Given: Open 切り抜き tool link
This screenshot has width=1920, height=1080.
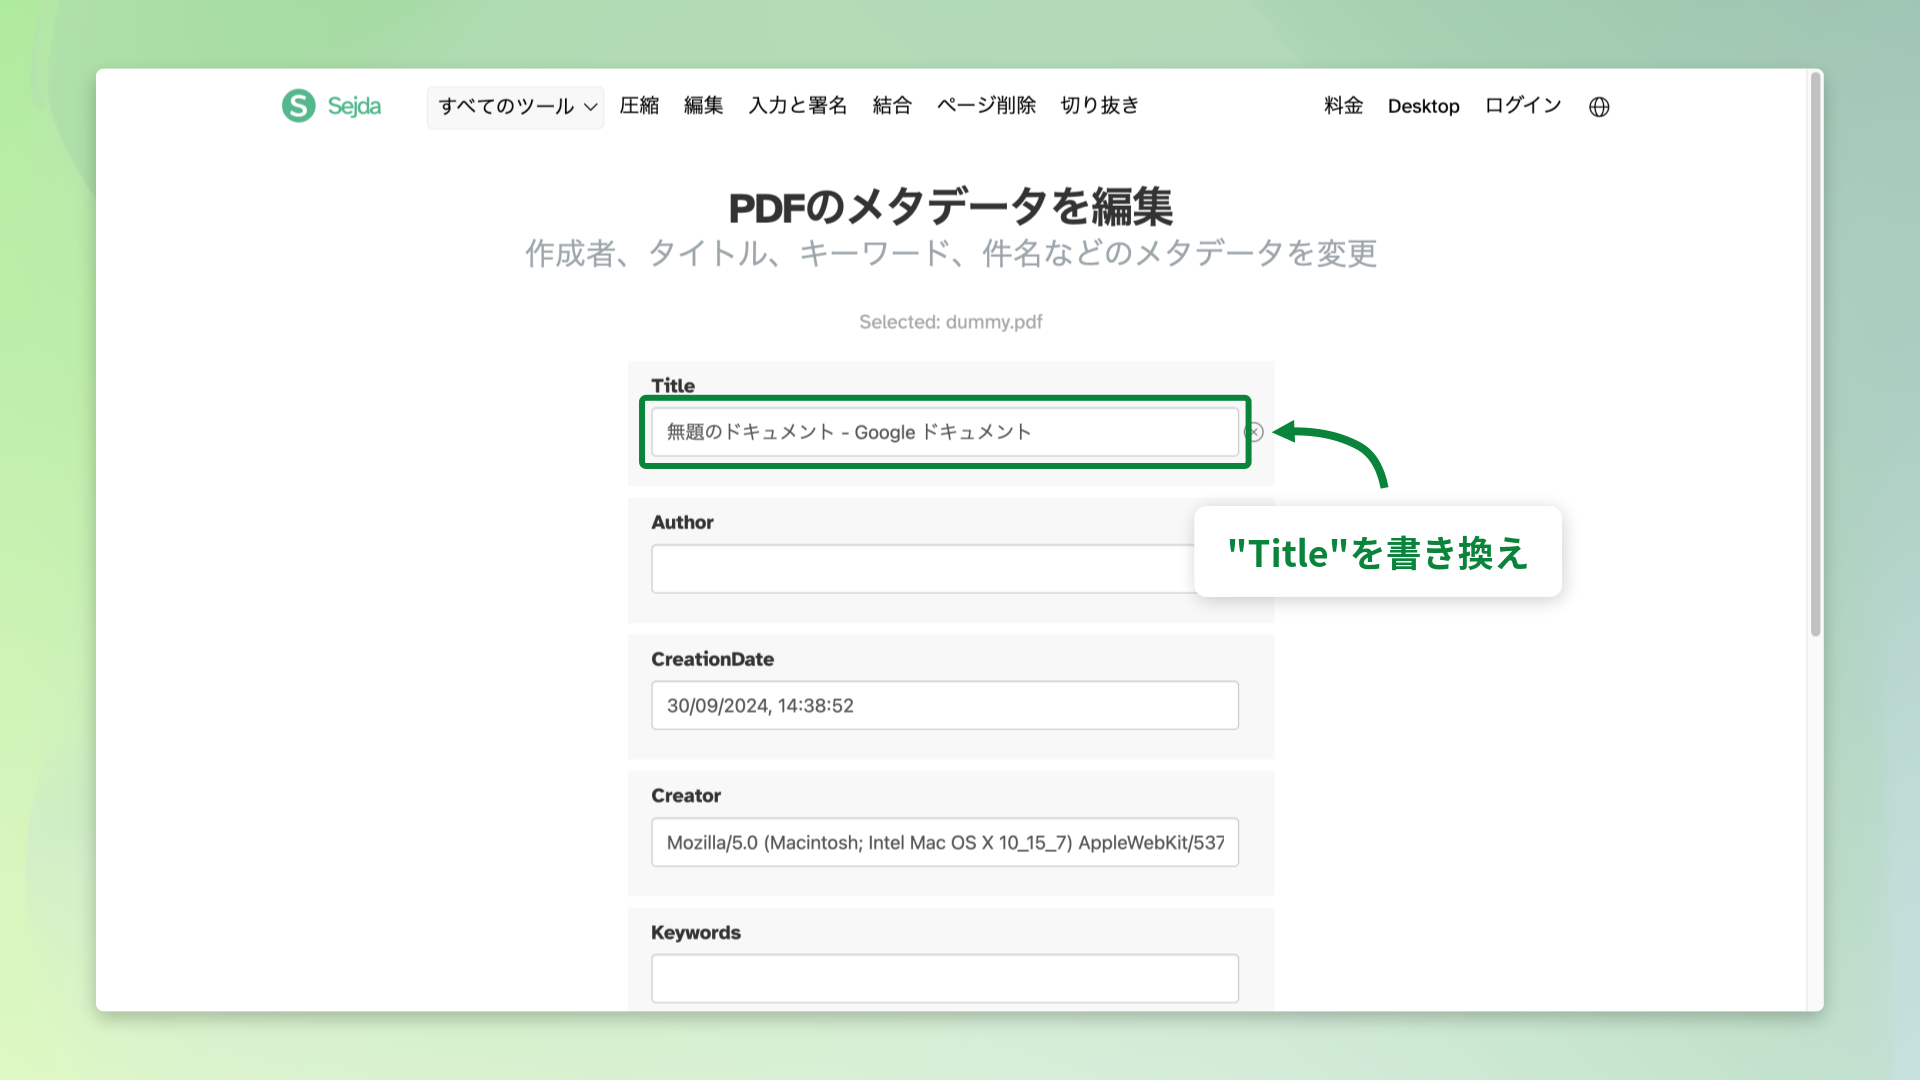Looking at the screenshot, I should click(1099, 106).
